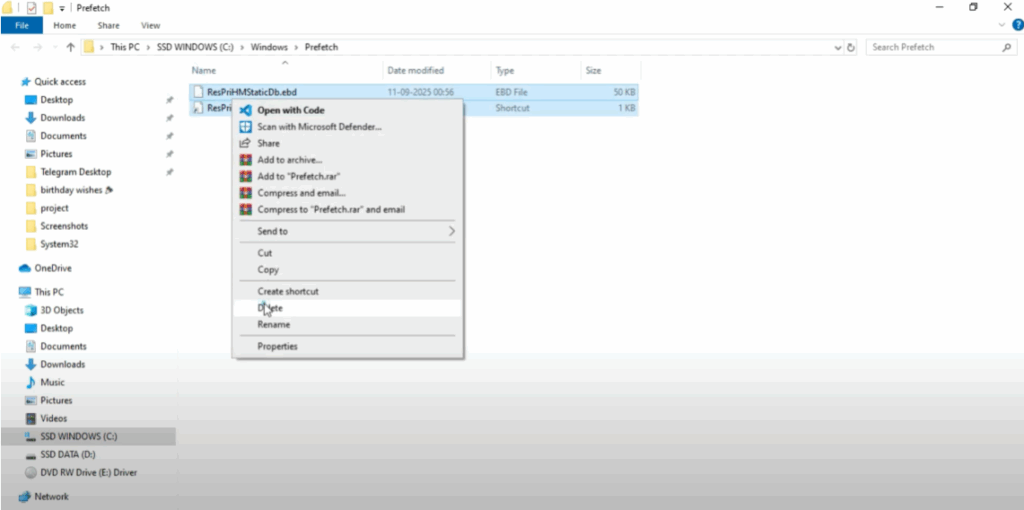Choose Properties in the context menu
The height and width of the screenshot is (510, 1024).
click(x=277, y=346)
